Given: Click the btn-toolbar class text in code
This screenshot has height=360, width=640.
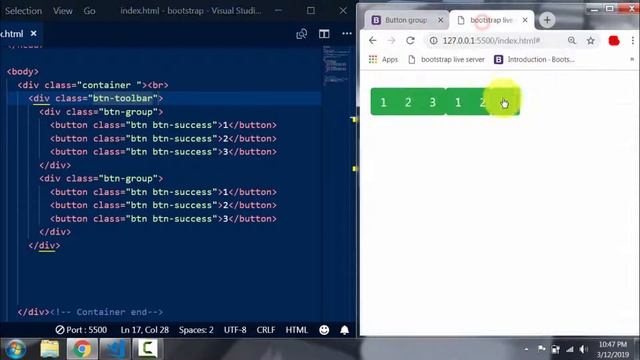Looking at the screenshot, I should click(122, 98).
